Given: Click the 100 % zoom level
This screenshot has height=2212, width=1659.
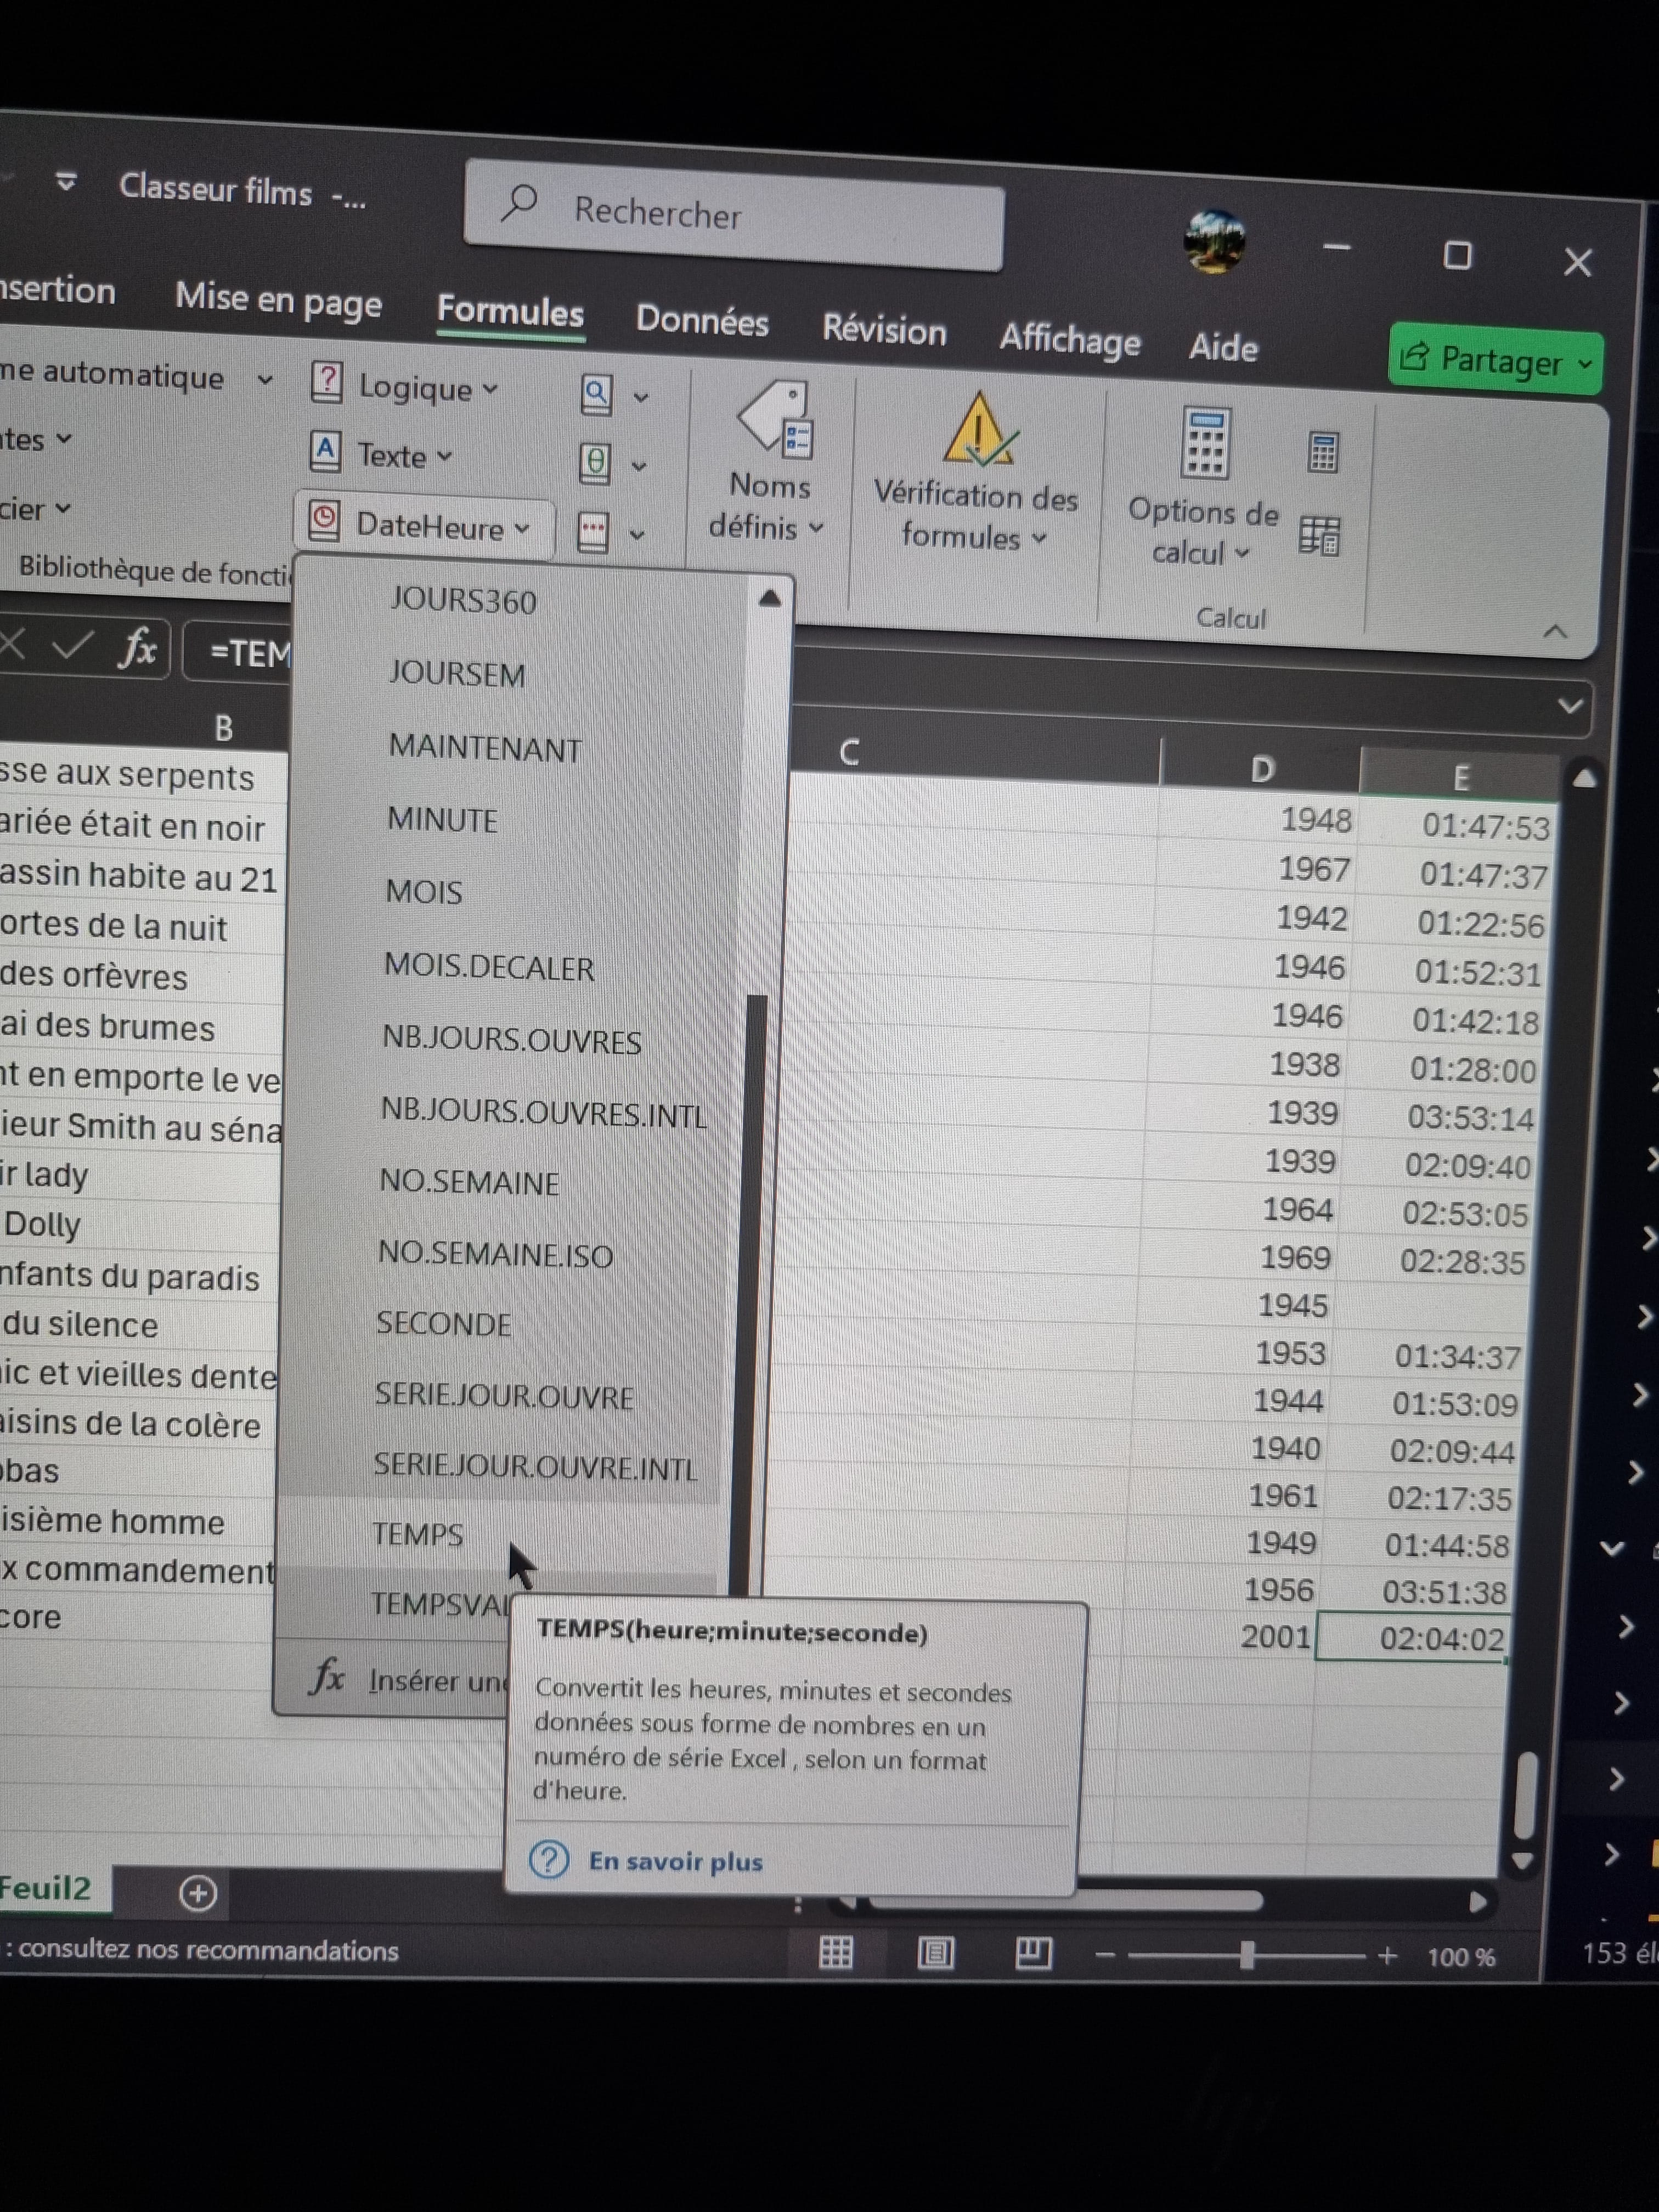Looking at the screenshot, I should (1461, 1957).
